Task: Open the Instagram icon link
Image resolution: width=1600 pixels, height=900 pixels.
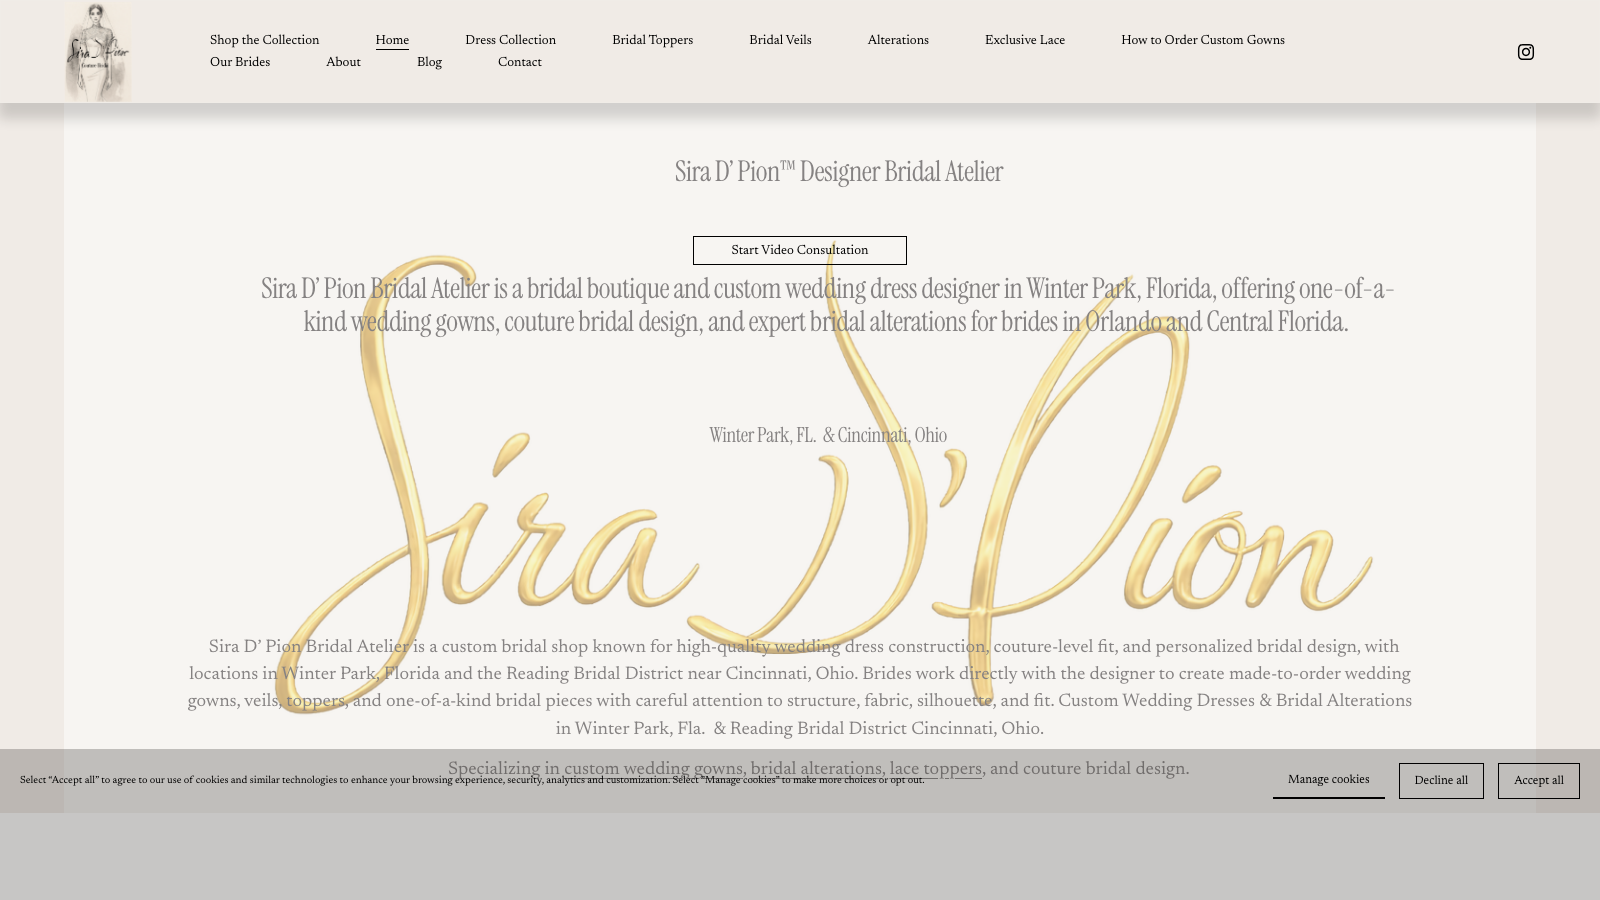Action: [1525, 52]
